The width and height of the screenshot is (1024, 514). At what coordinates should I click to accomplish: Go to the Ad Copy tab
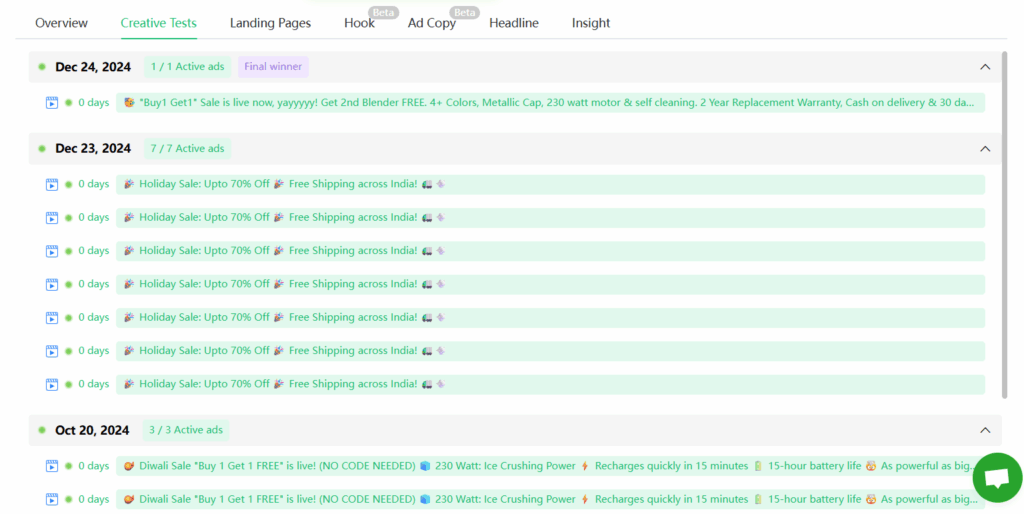[x=432, y=23]
